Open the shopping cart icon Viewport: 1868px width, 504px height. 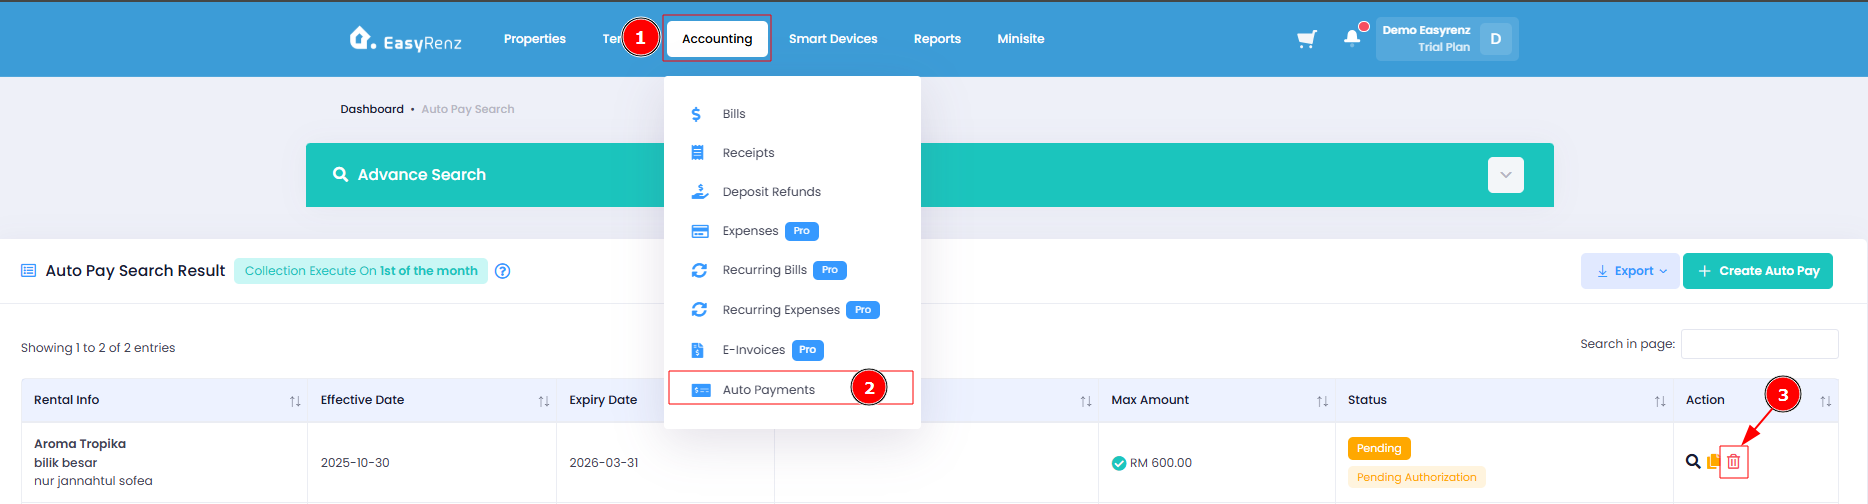point(1306,39)
